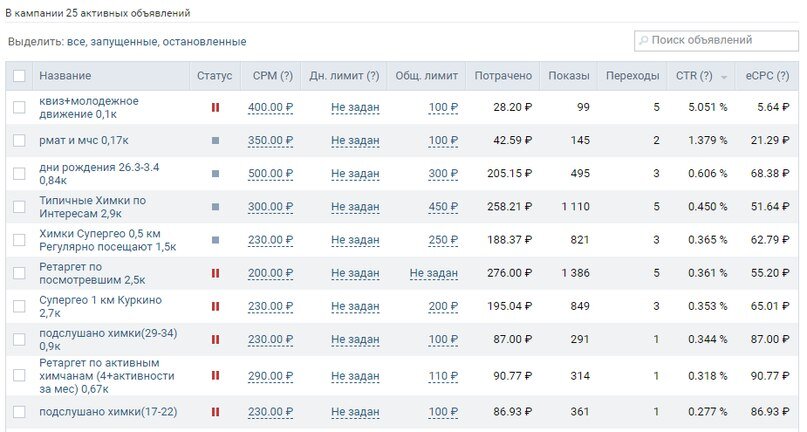Sort table by Название column header
Viewport: 807px width, 432px height.
click(65, 76)
